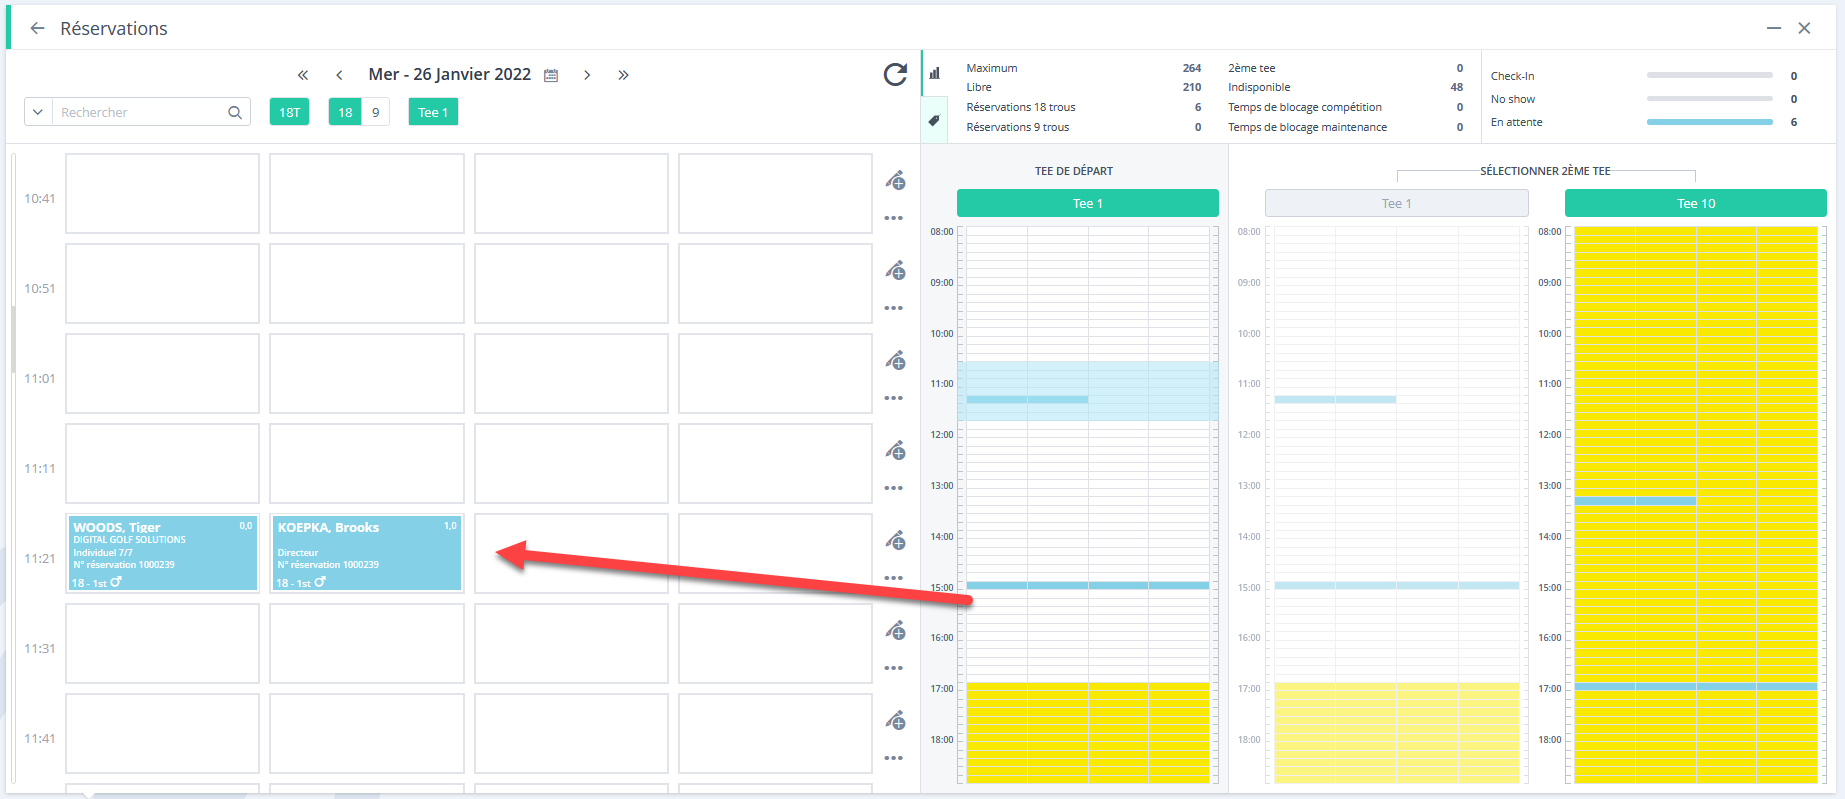Viewport: 1845px width, 799px height.
Task: Jump back with the double-left chevron
Action: pos(303,75)
